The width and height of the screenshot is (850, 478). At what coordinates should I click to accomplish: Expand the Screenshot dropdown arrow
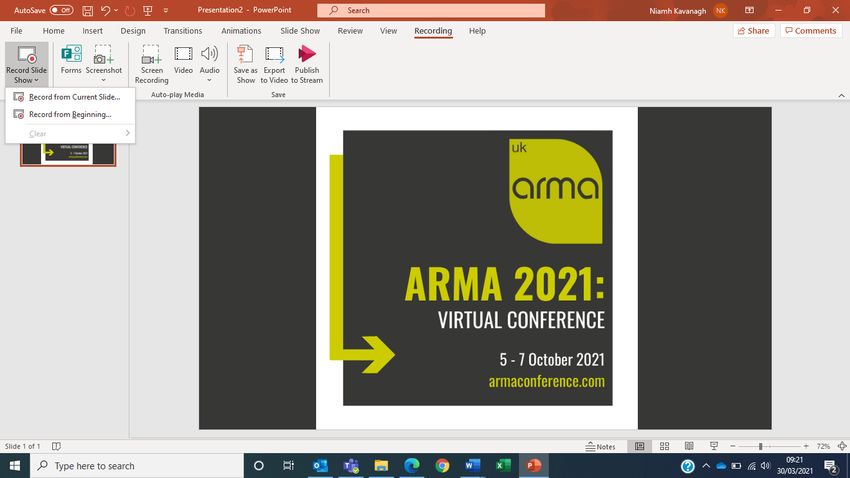point(104,80)
